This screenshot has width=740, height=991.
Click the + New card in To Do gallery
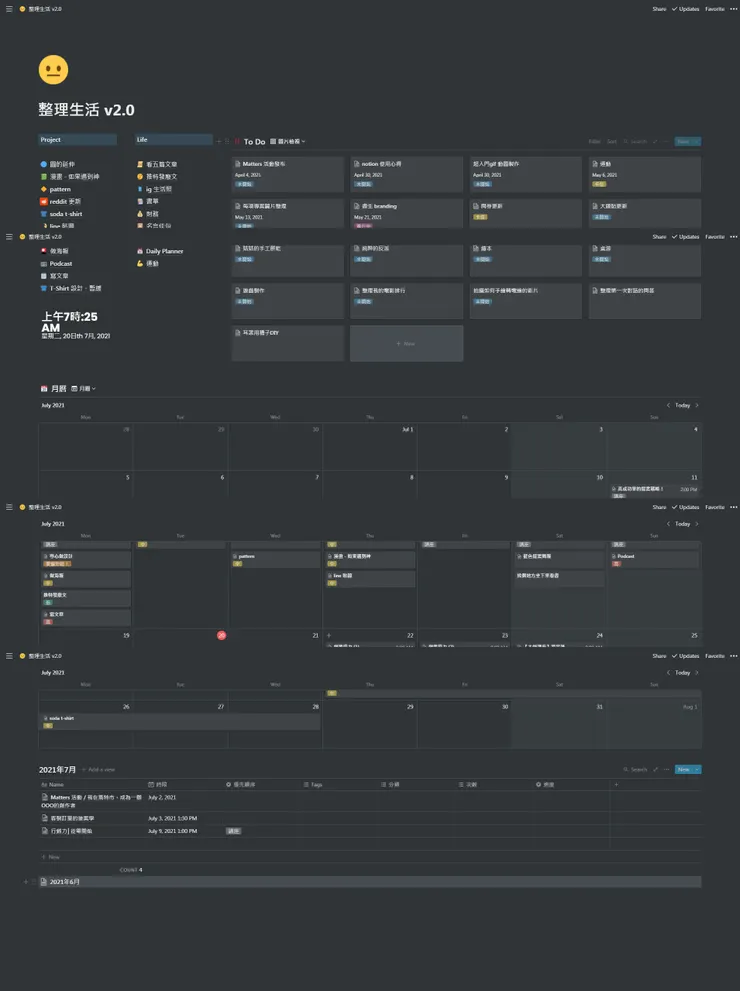tap(406, 343)
